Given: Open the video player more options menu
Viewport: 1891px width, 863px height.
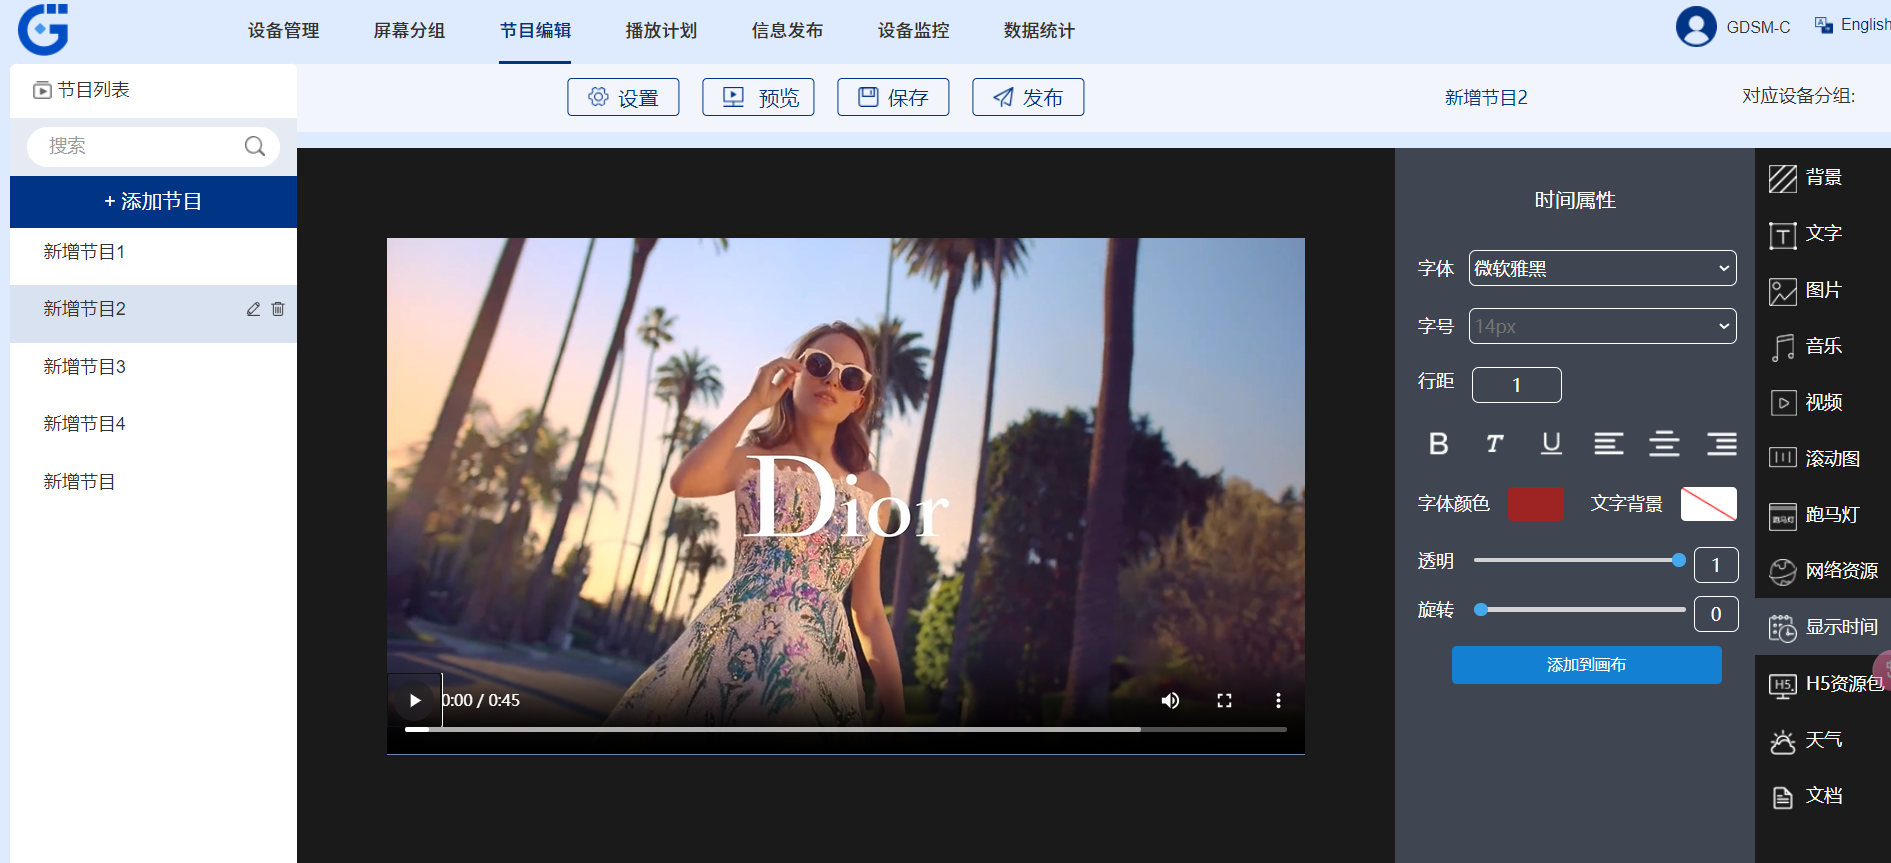Looking at the screenshot, I should click(1277, 701).
